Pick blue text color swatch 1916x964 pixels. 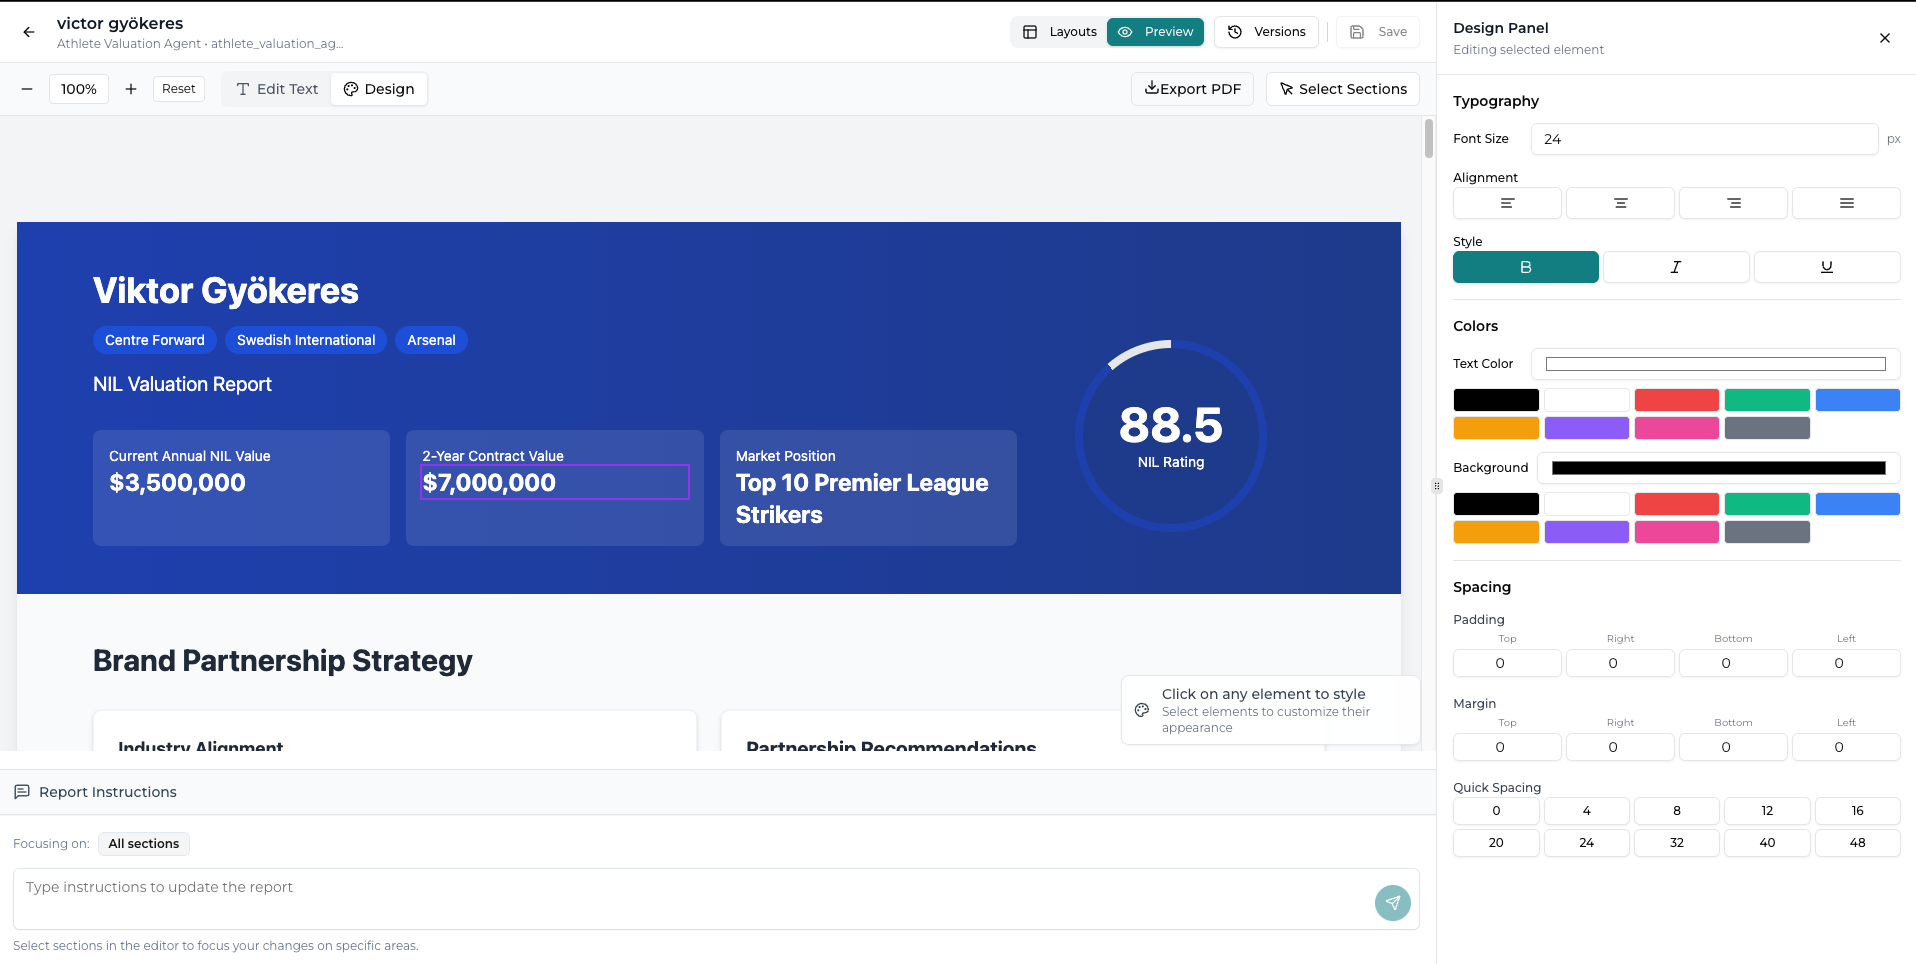tap(1858, 400)
